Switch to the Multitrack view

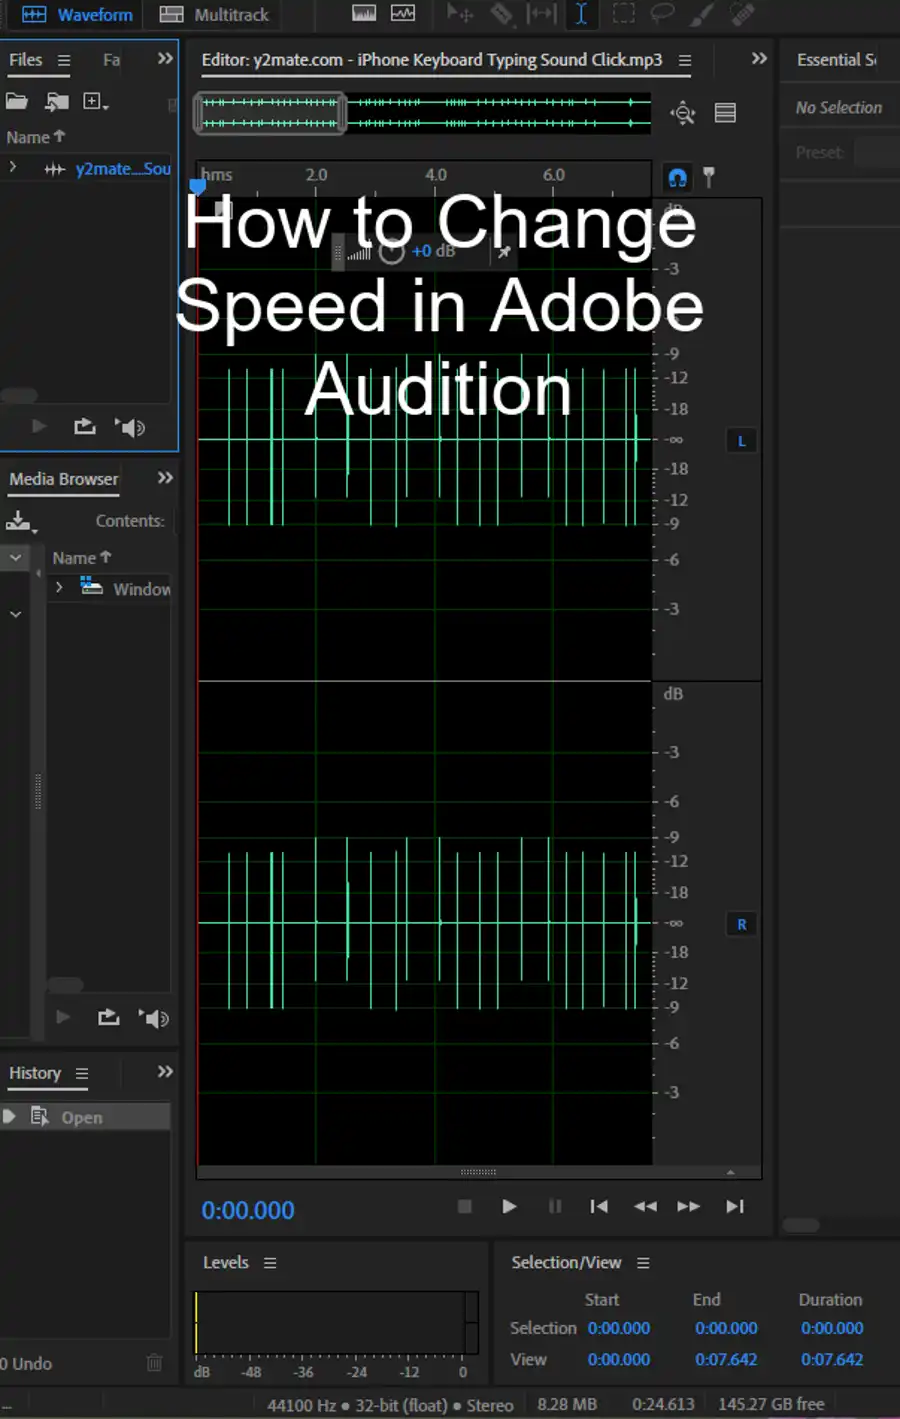(x=214, y=15)
